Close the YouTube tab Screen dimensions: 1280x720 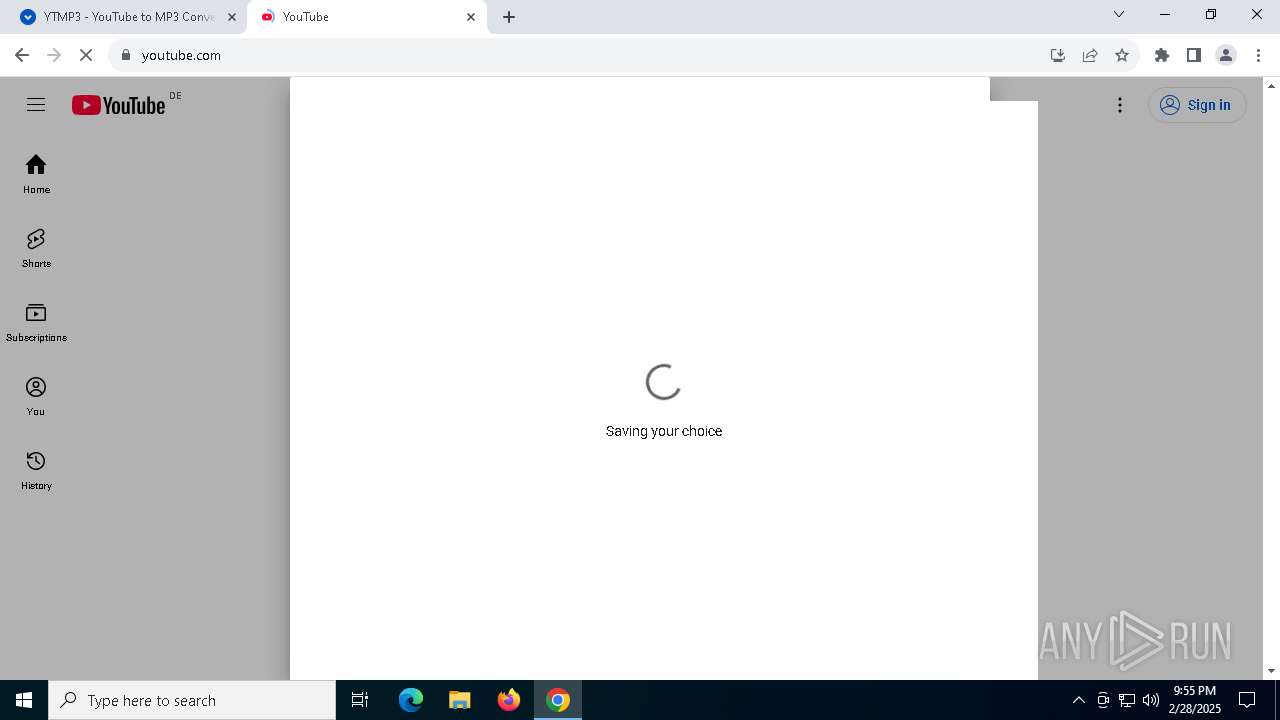(471, 17)
